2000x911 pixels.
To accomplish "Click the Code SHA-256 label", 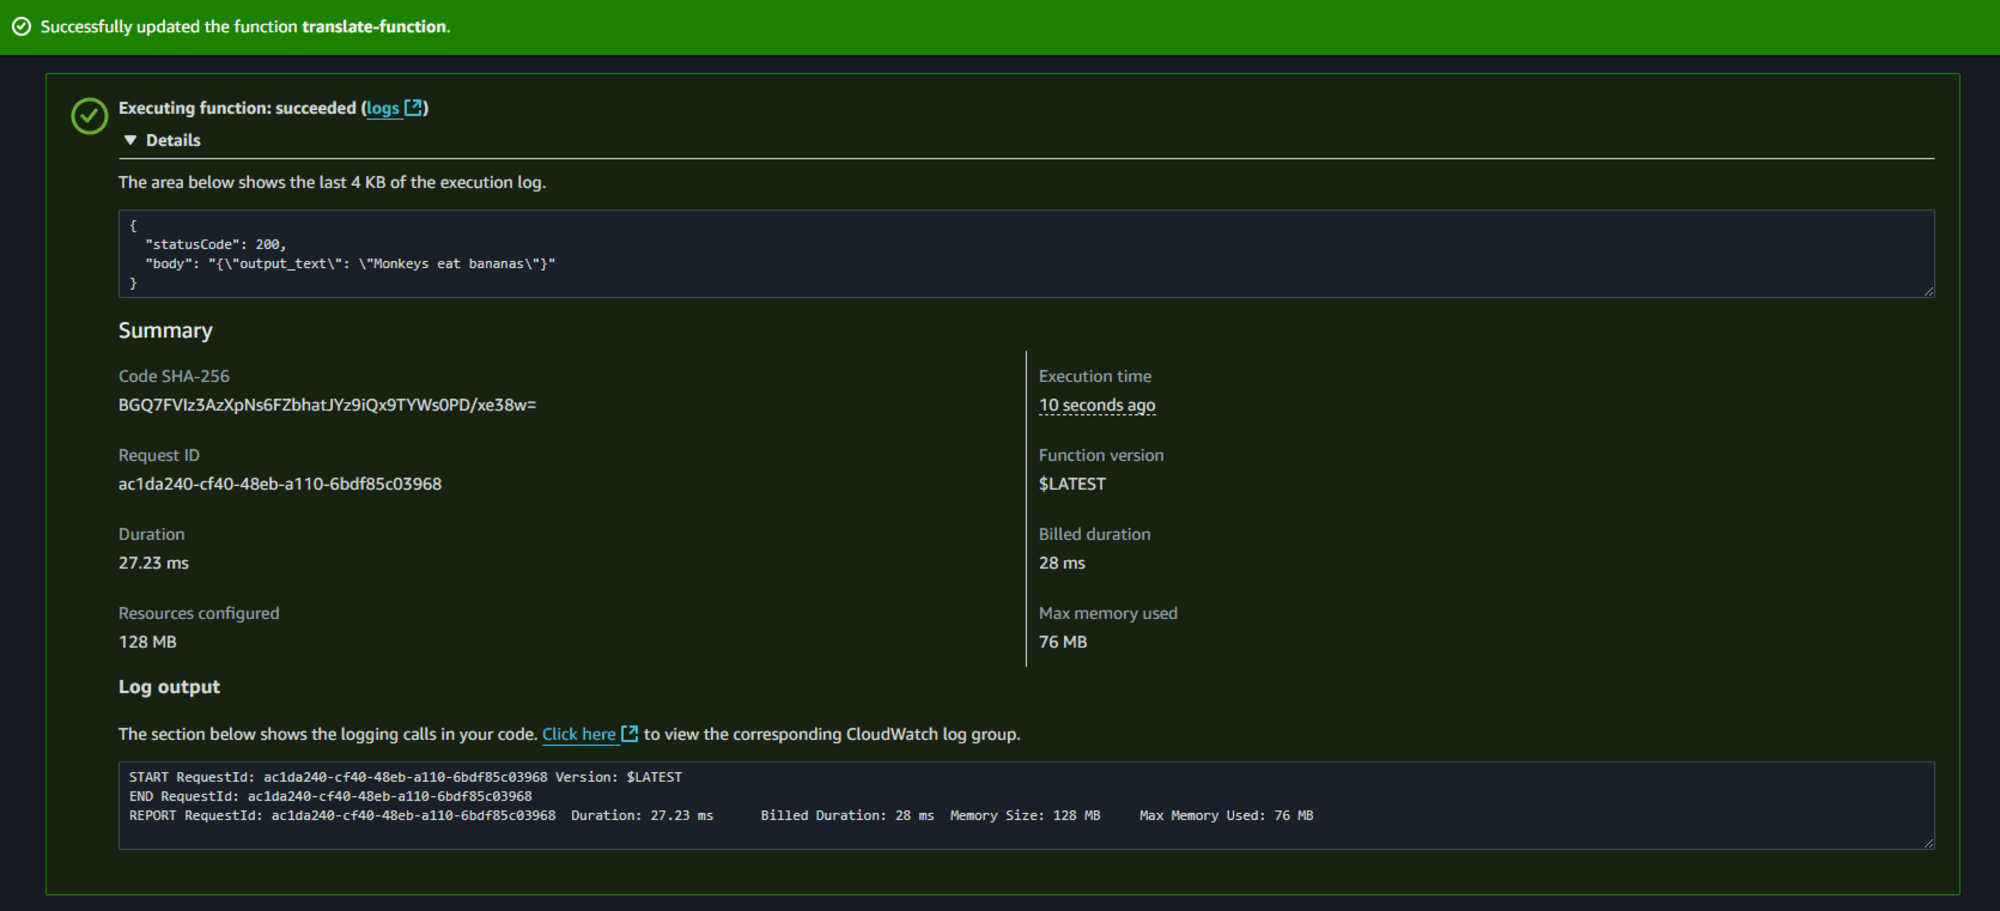I will click(x=174, y=376).
